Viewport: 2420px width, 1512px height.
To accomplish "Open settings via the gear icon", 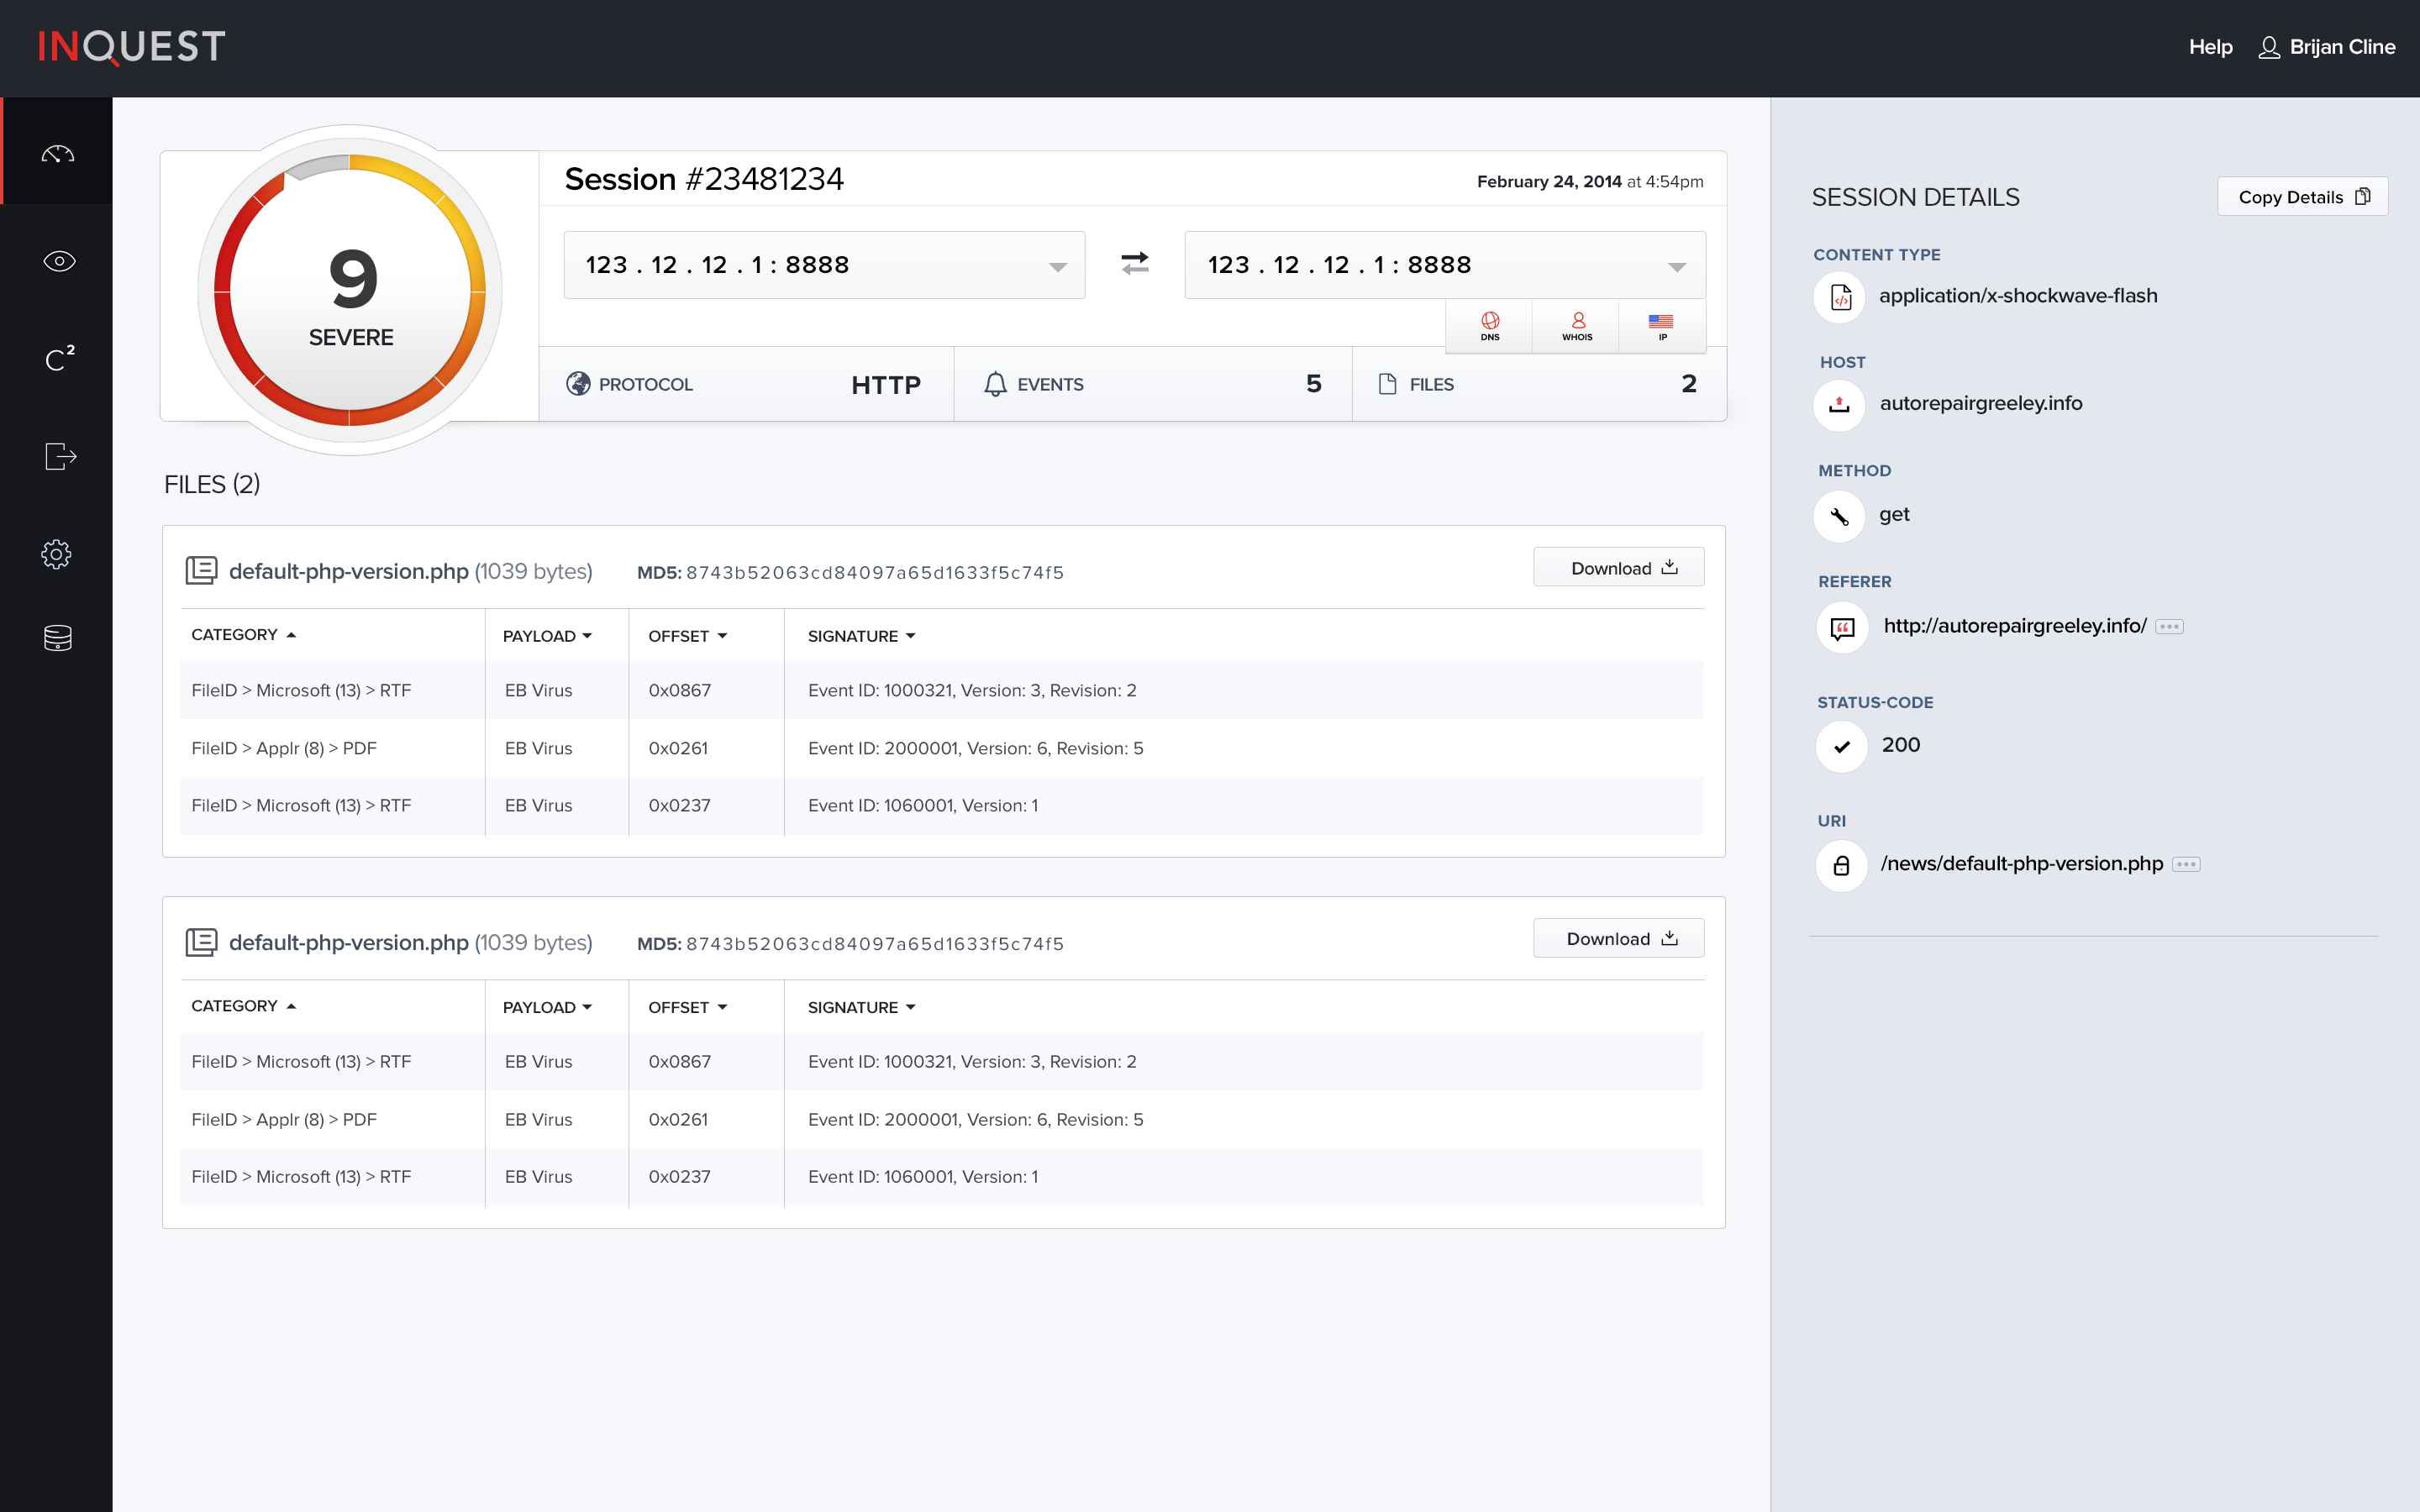I will pyautogui.click(x=57, y=554).
